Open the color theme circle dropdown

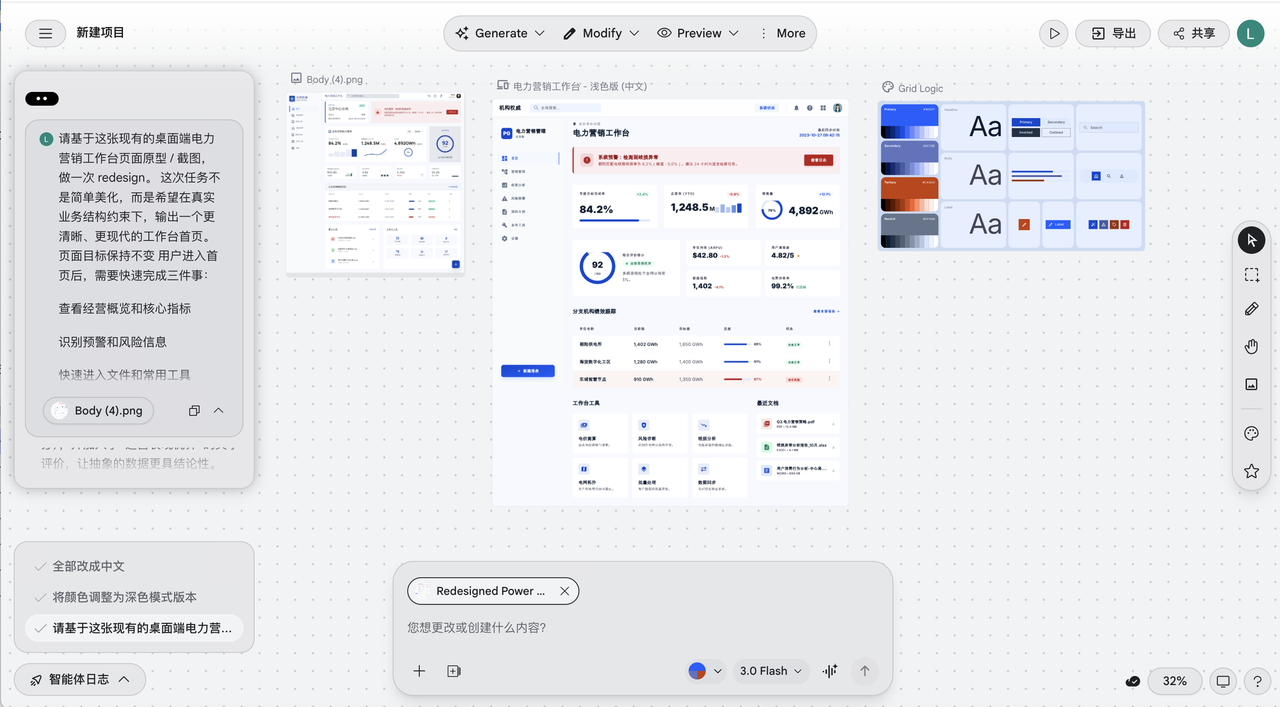coord(705,671)
